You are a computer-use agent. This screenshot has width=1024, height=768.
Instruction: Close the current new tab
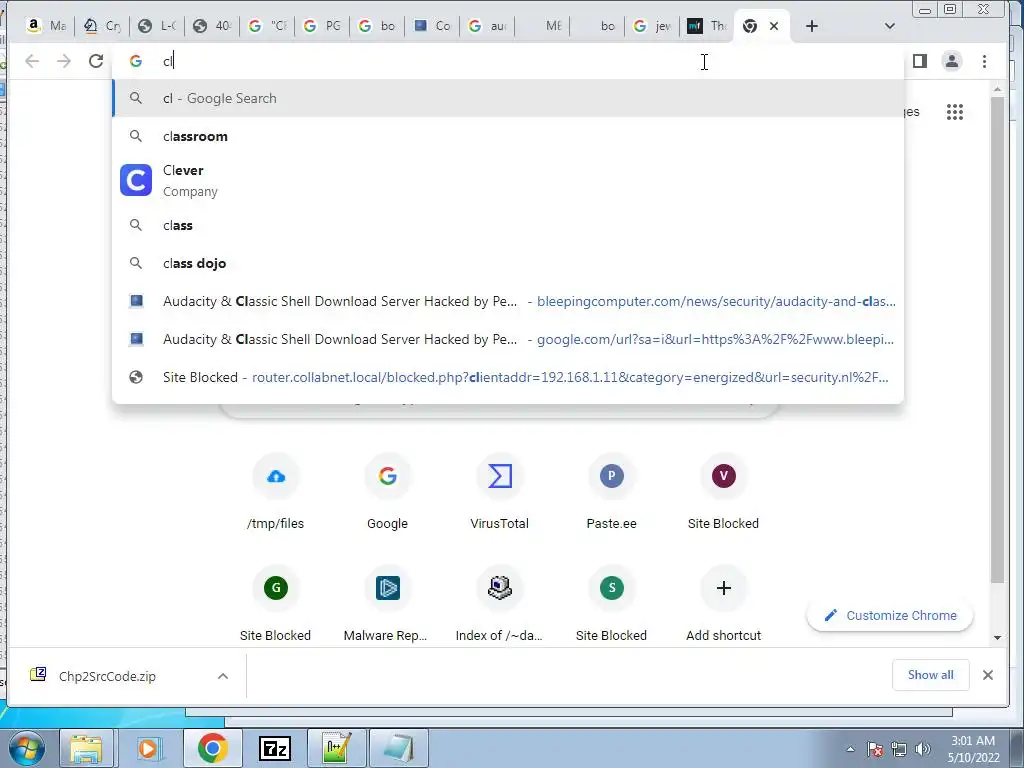click(774, 26)
